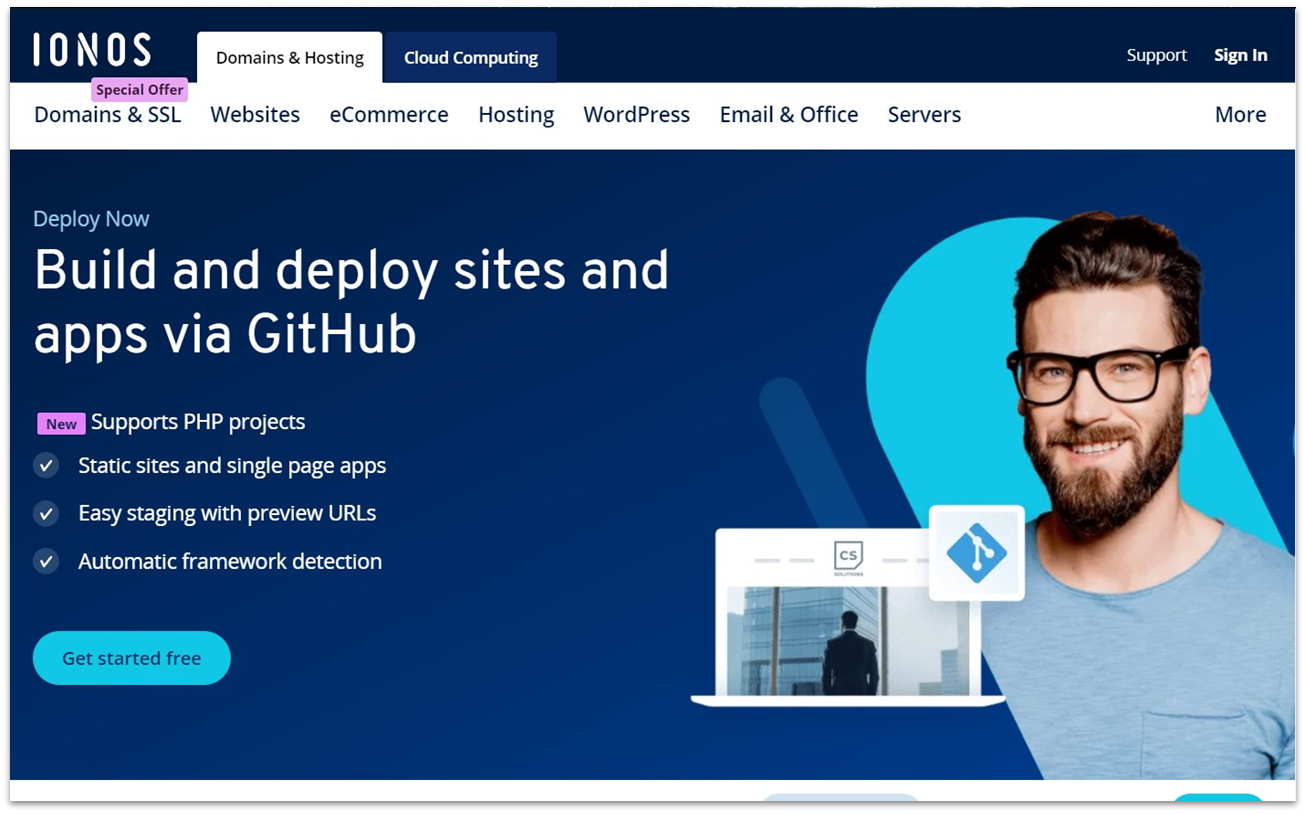Open the Support link
Image resolution: width=1306 pixels, height=814 pixels.
(x=1157, y=55)
